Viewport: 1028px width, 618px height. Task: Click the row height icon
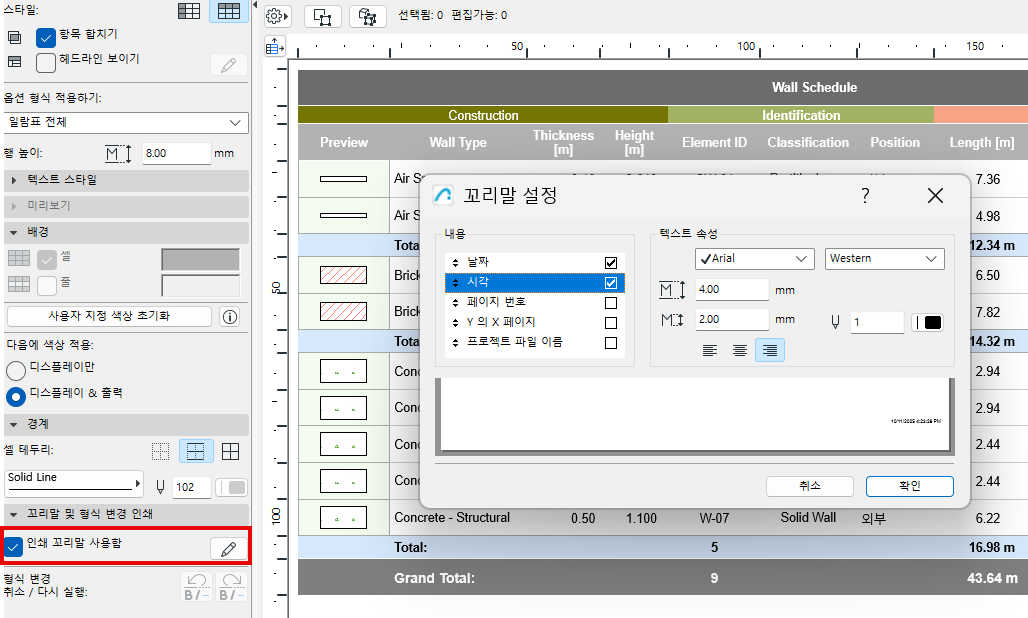[x=119, y=154]
